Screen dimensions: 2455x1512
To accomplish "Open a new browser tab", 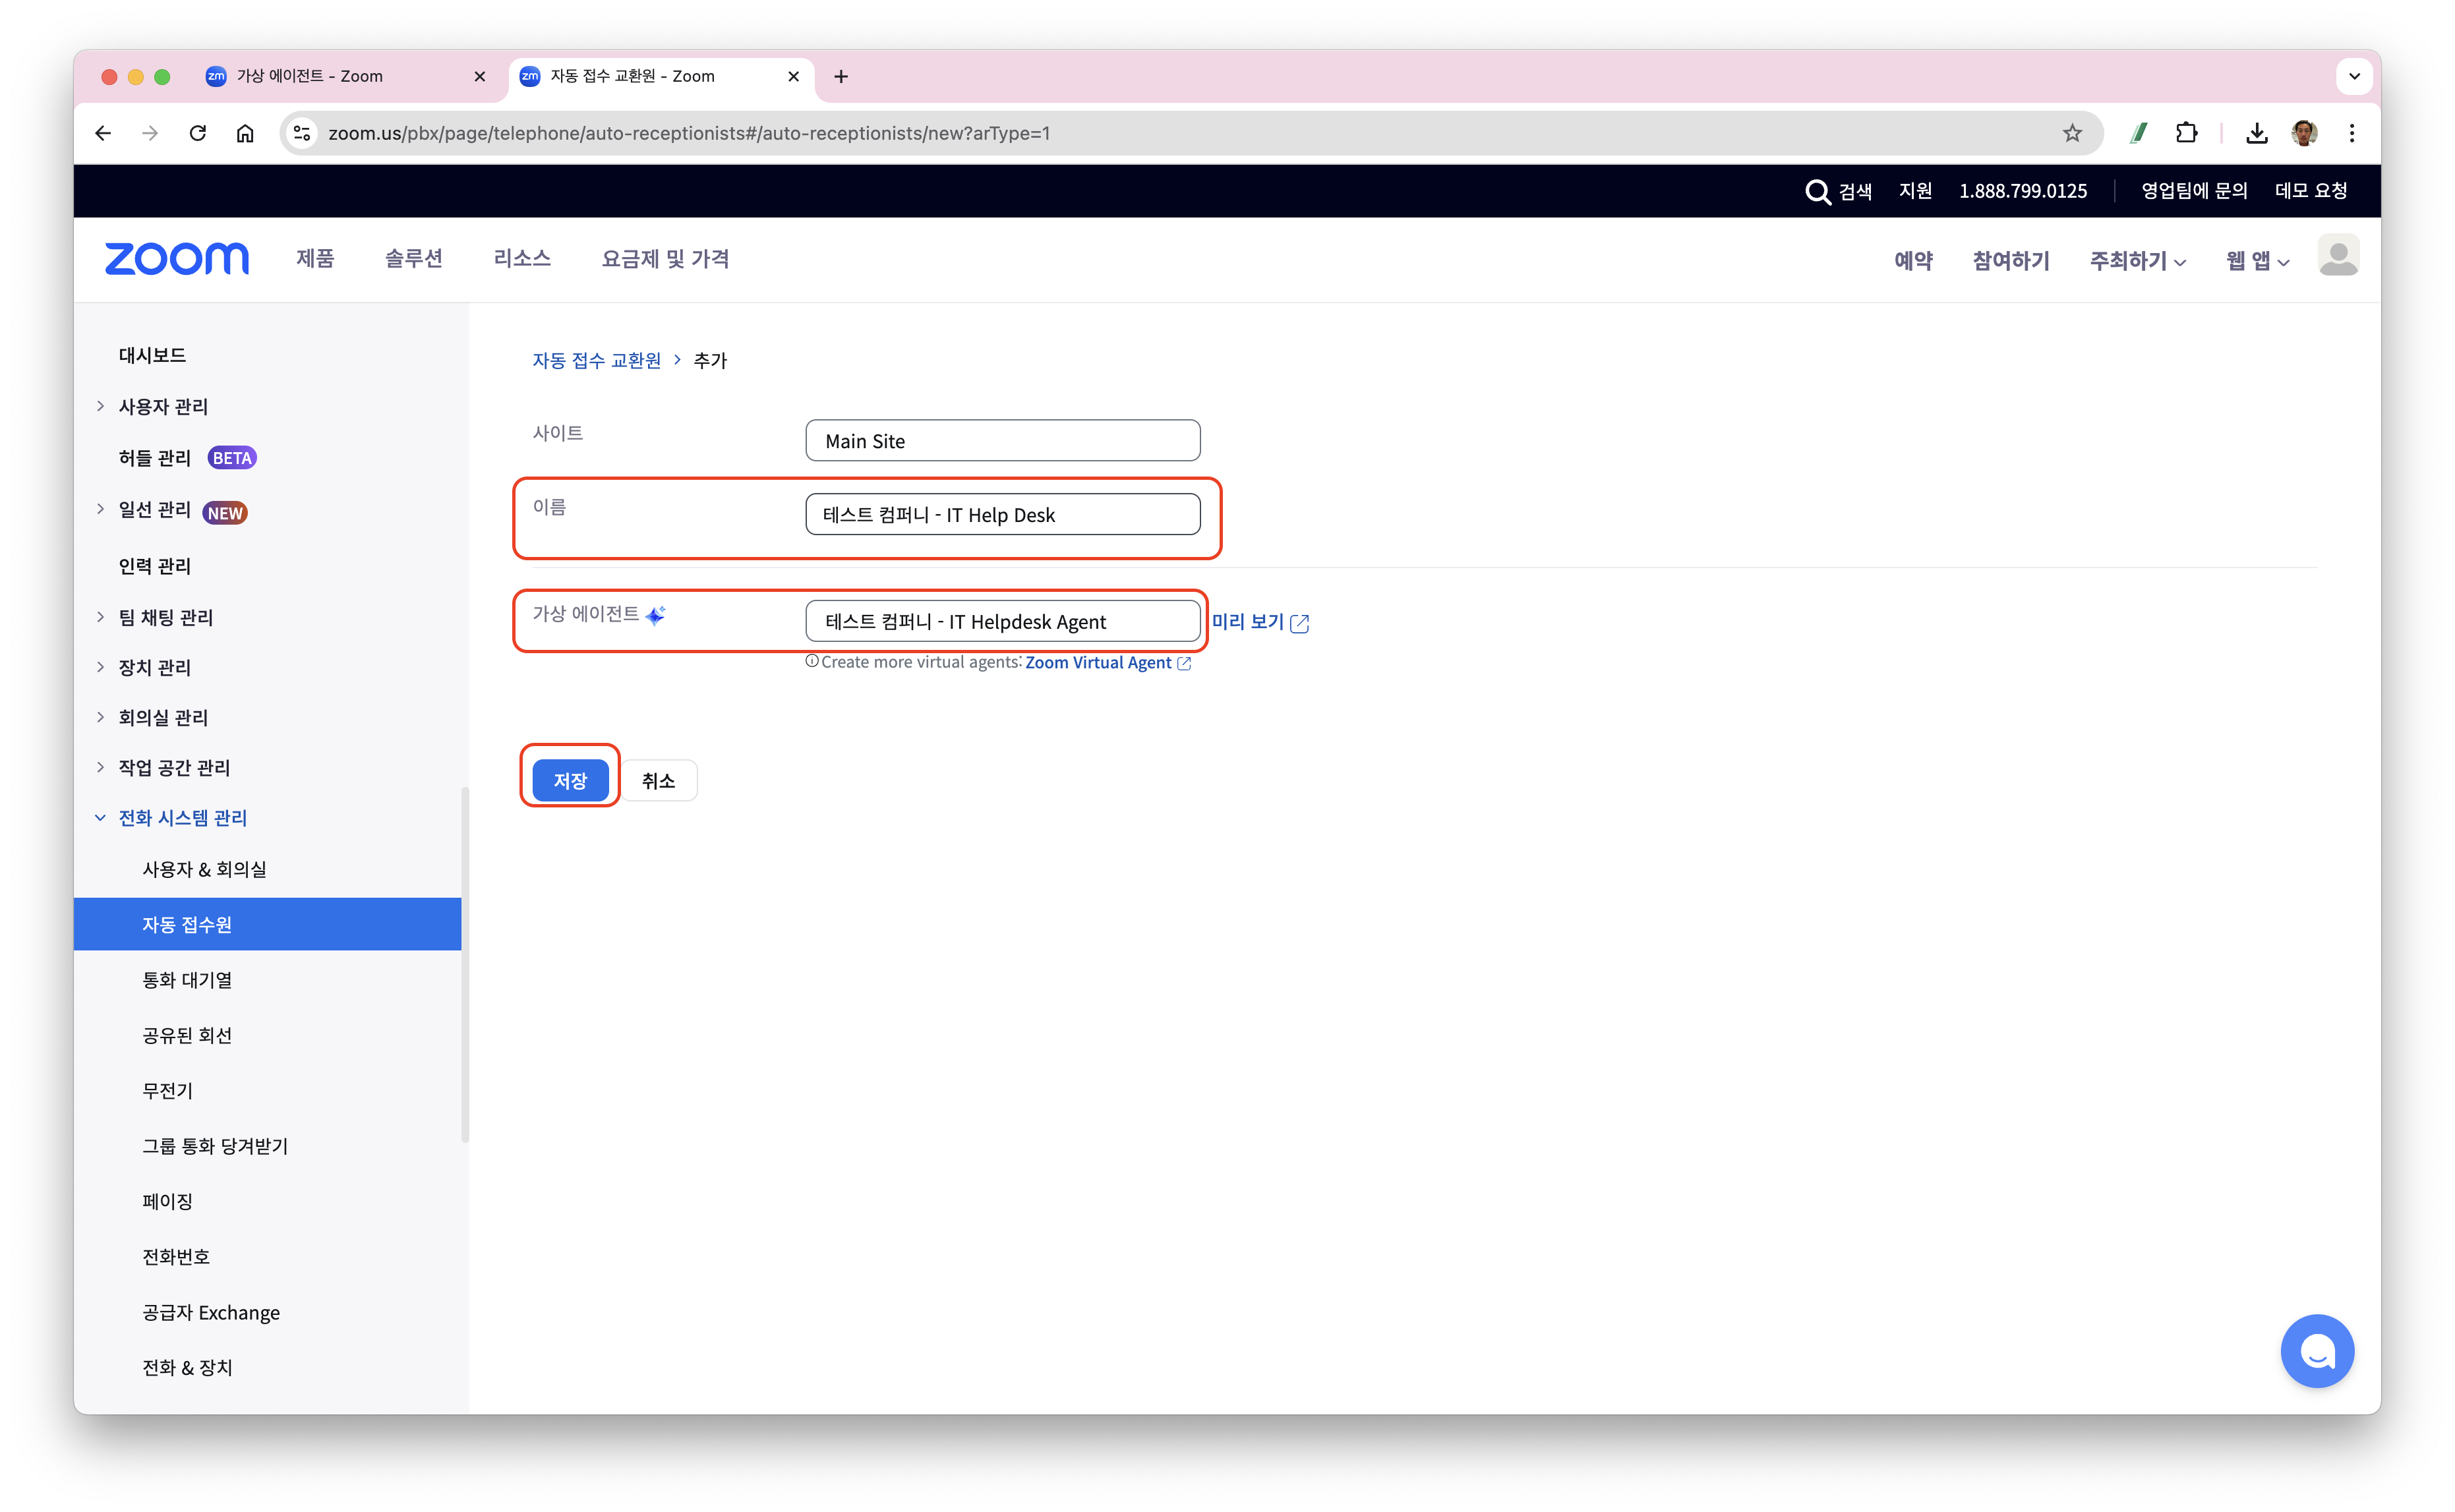I will (841, 76).
